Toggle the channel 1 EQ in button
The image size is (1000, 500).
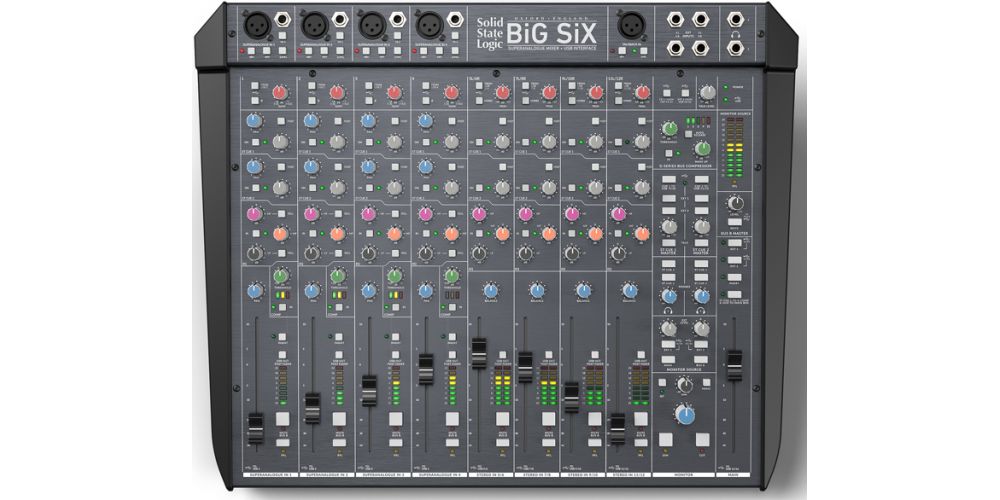point(254,234)
